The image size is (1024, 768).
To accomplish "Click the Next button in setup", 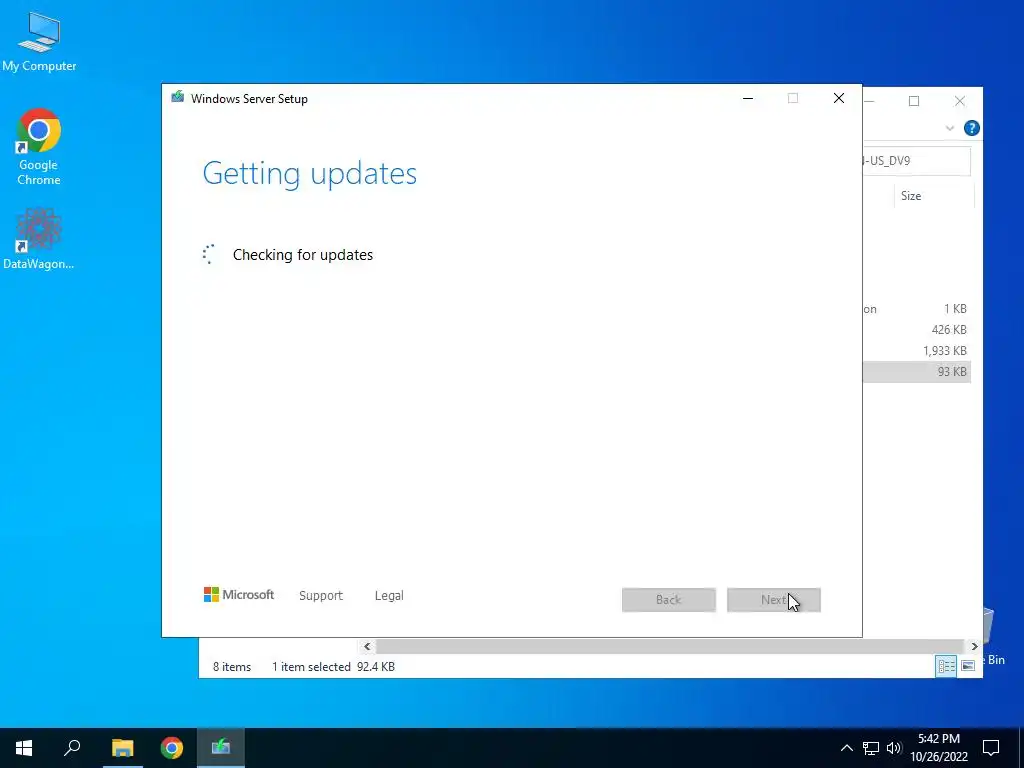I will 773,600.
